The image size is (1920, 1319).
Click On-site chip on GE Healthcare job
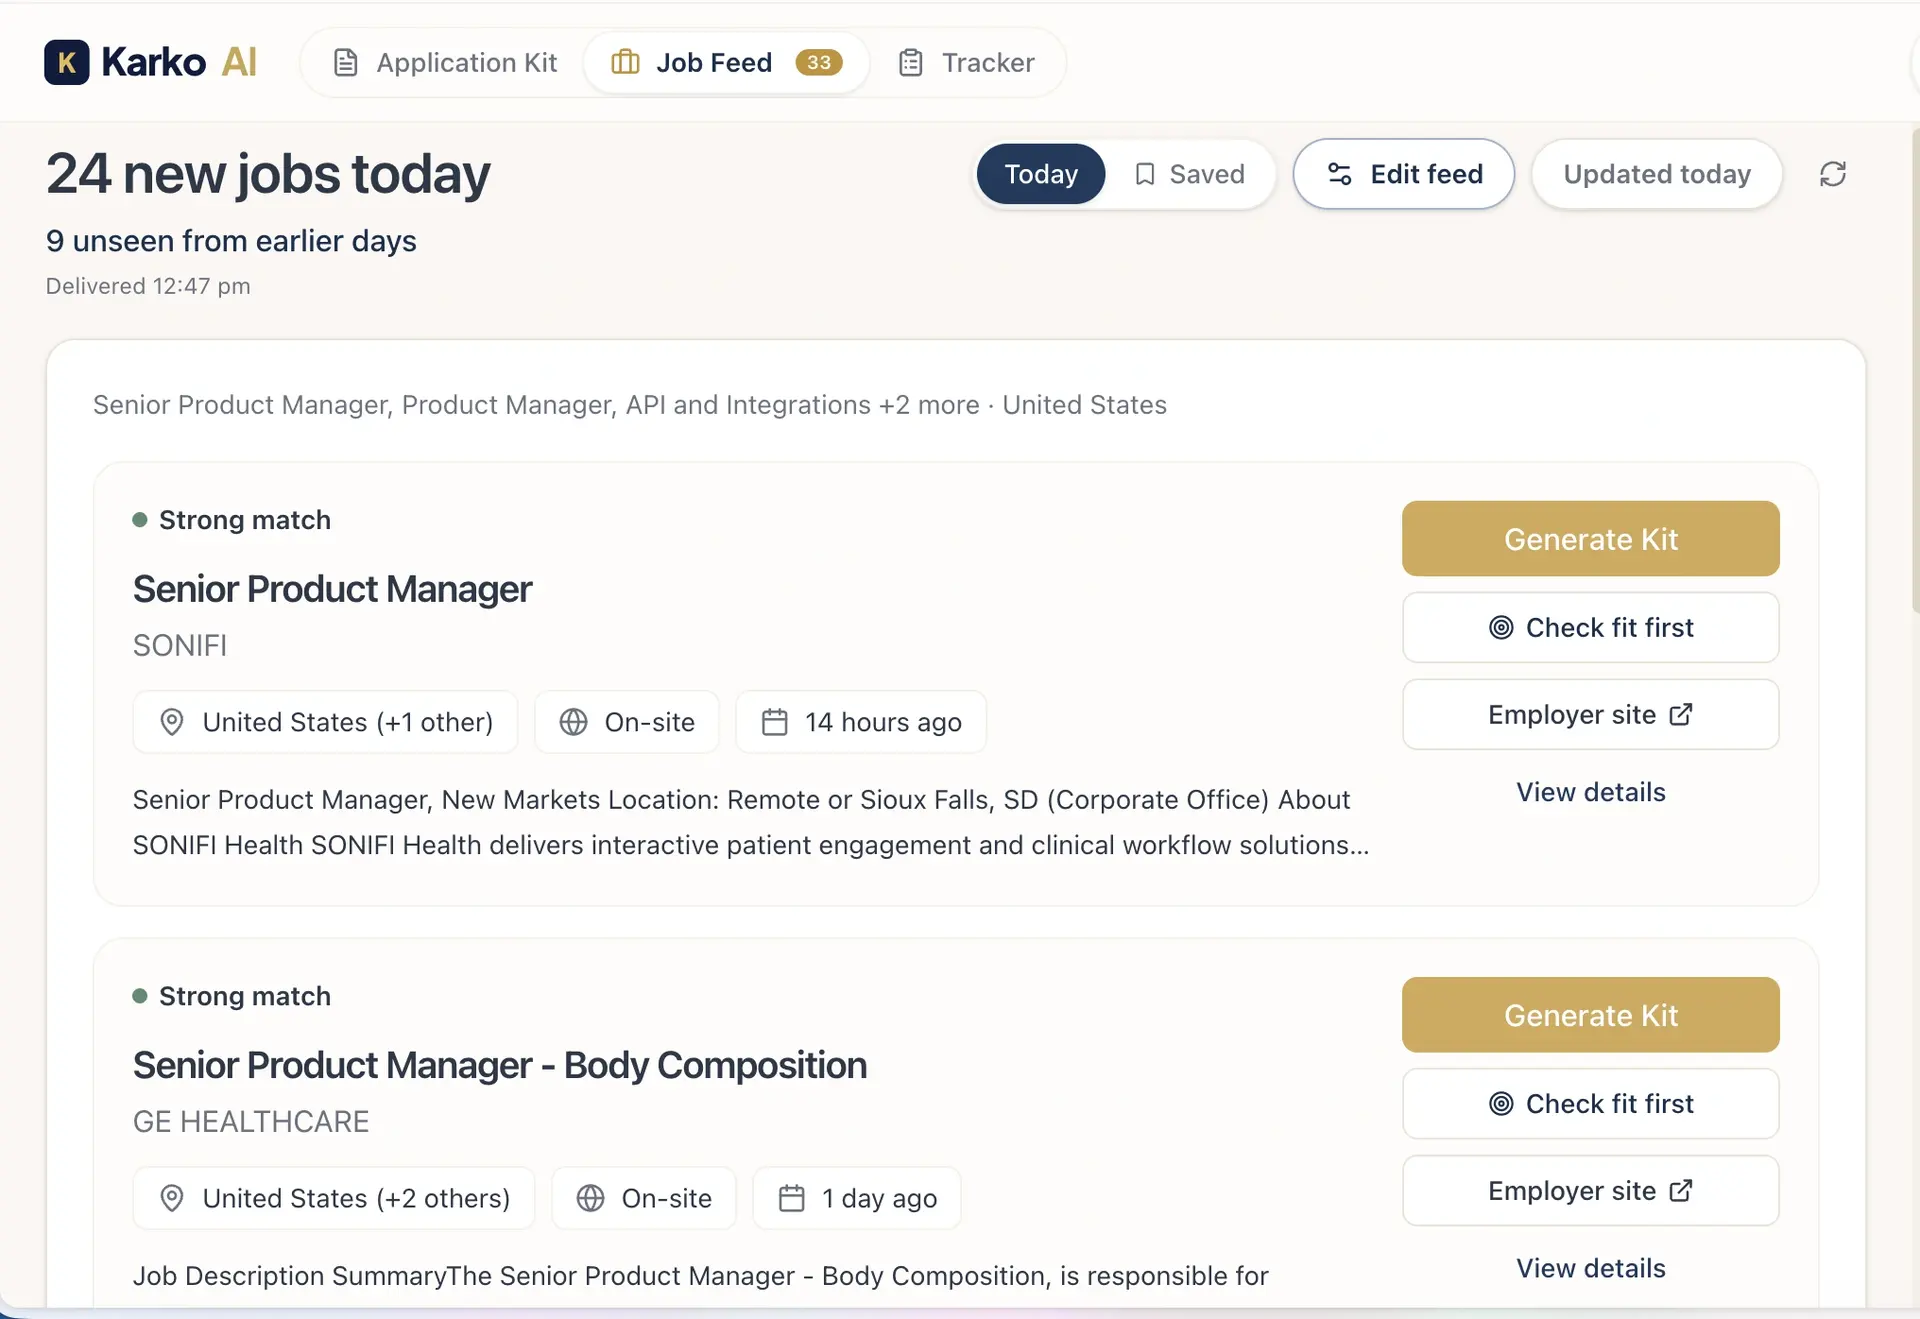[x=644, y=1198]
